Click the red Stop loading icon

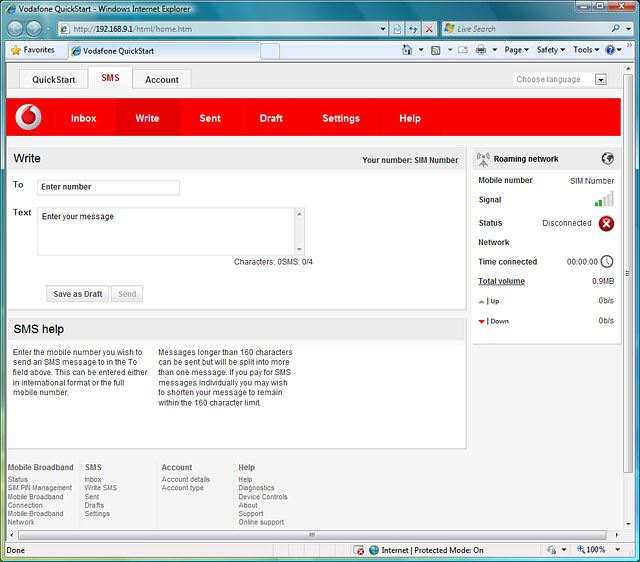pyautogui.click(x=429, y=29)
